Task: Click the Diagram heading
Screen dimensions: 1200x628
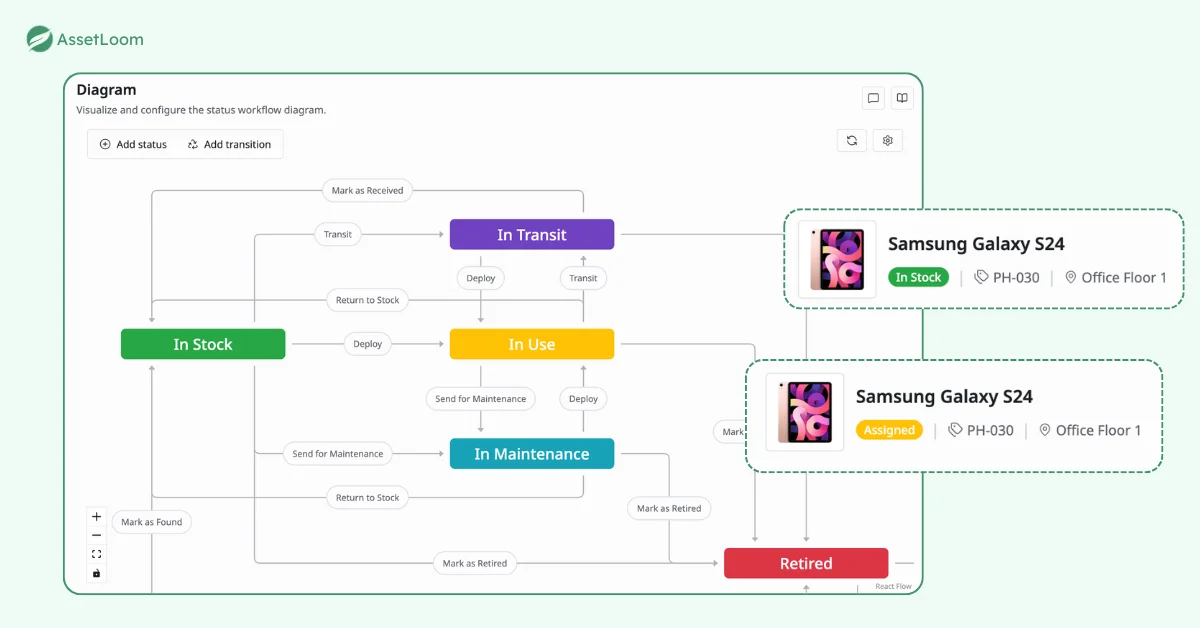Action: coord(106,90)
